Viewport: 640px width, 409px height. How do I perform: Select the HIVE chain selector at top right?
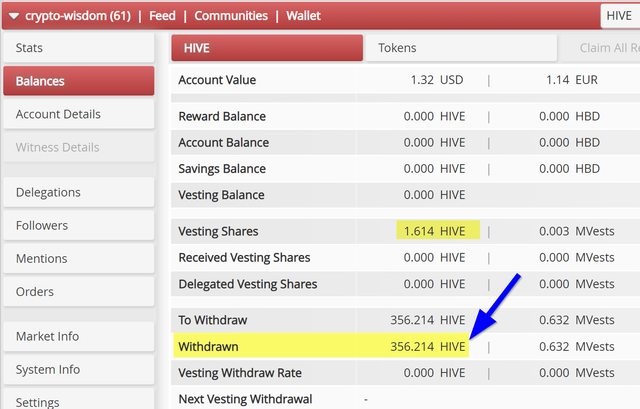(x=620, y=16)
